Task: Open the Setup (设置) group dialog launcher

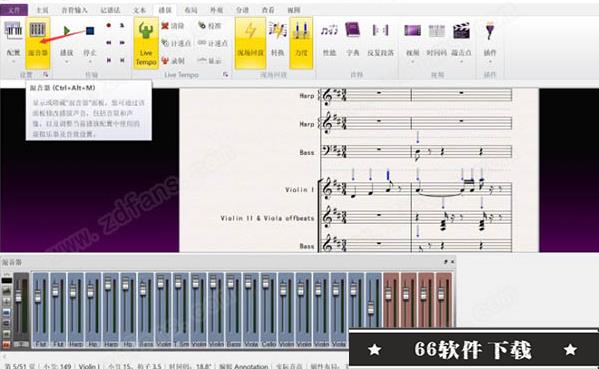Action: click(x=45, y=74)
